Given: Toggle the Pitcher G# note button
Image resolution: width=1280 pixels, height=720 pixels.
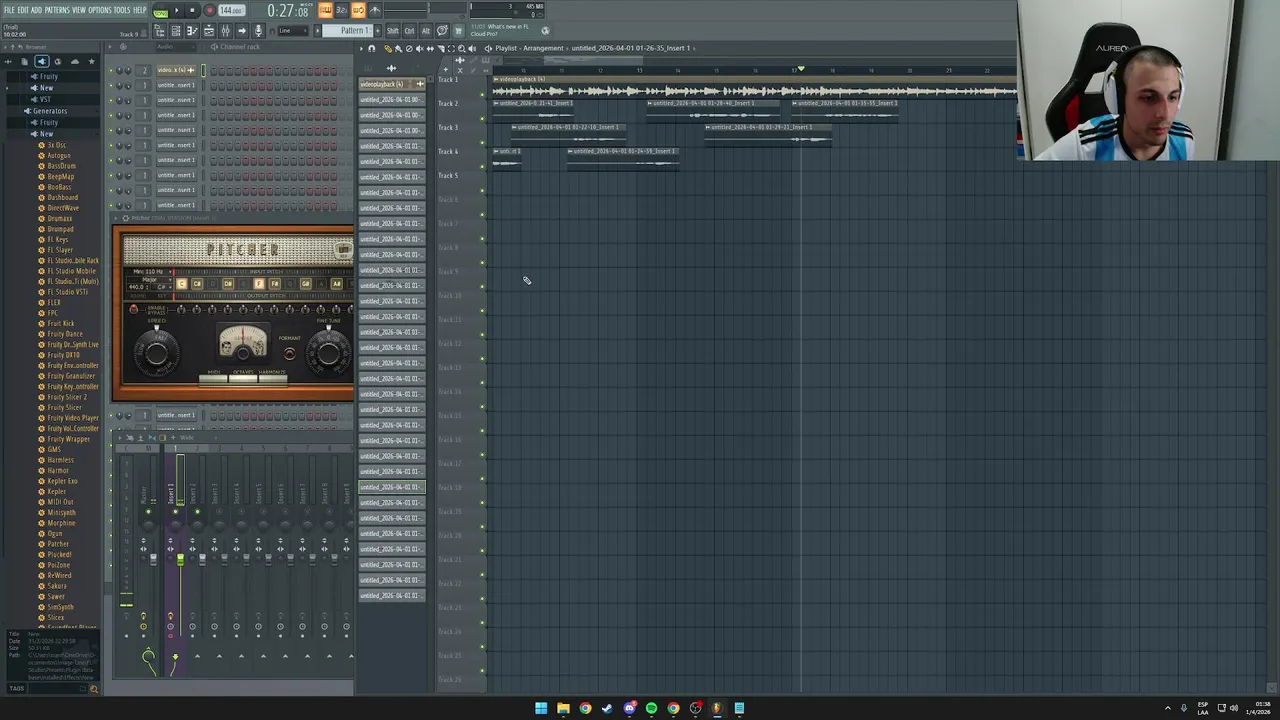Looking at the screenshot, I should pos(306,284).
